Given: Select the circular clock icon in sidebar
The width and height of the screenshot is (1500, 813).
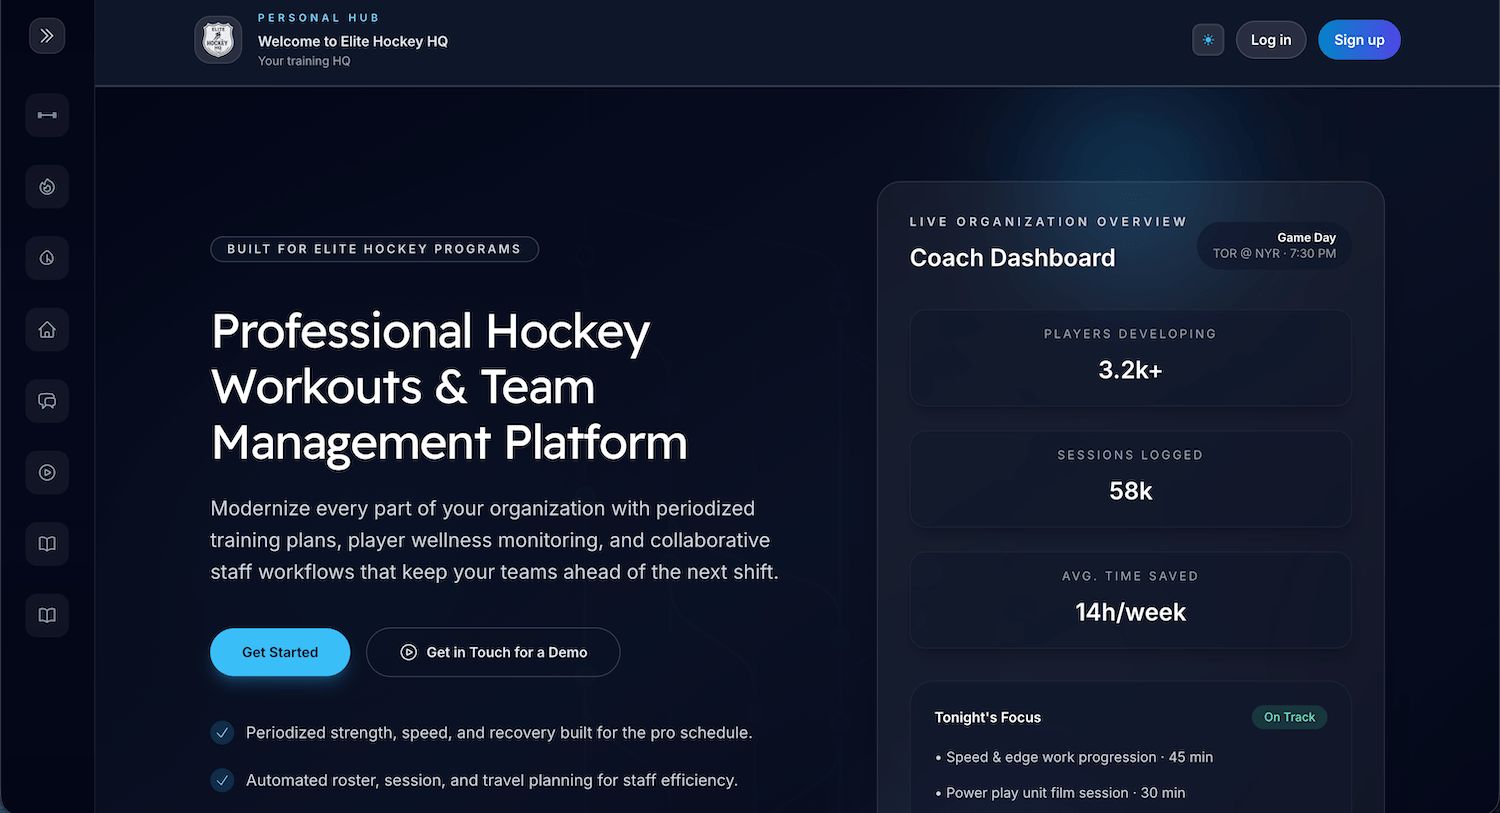Looking at the screenshot, I should point(47,258).
